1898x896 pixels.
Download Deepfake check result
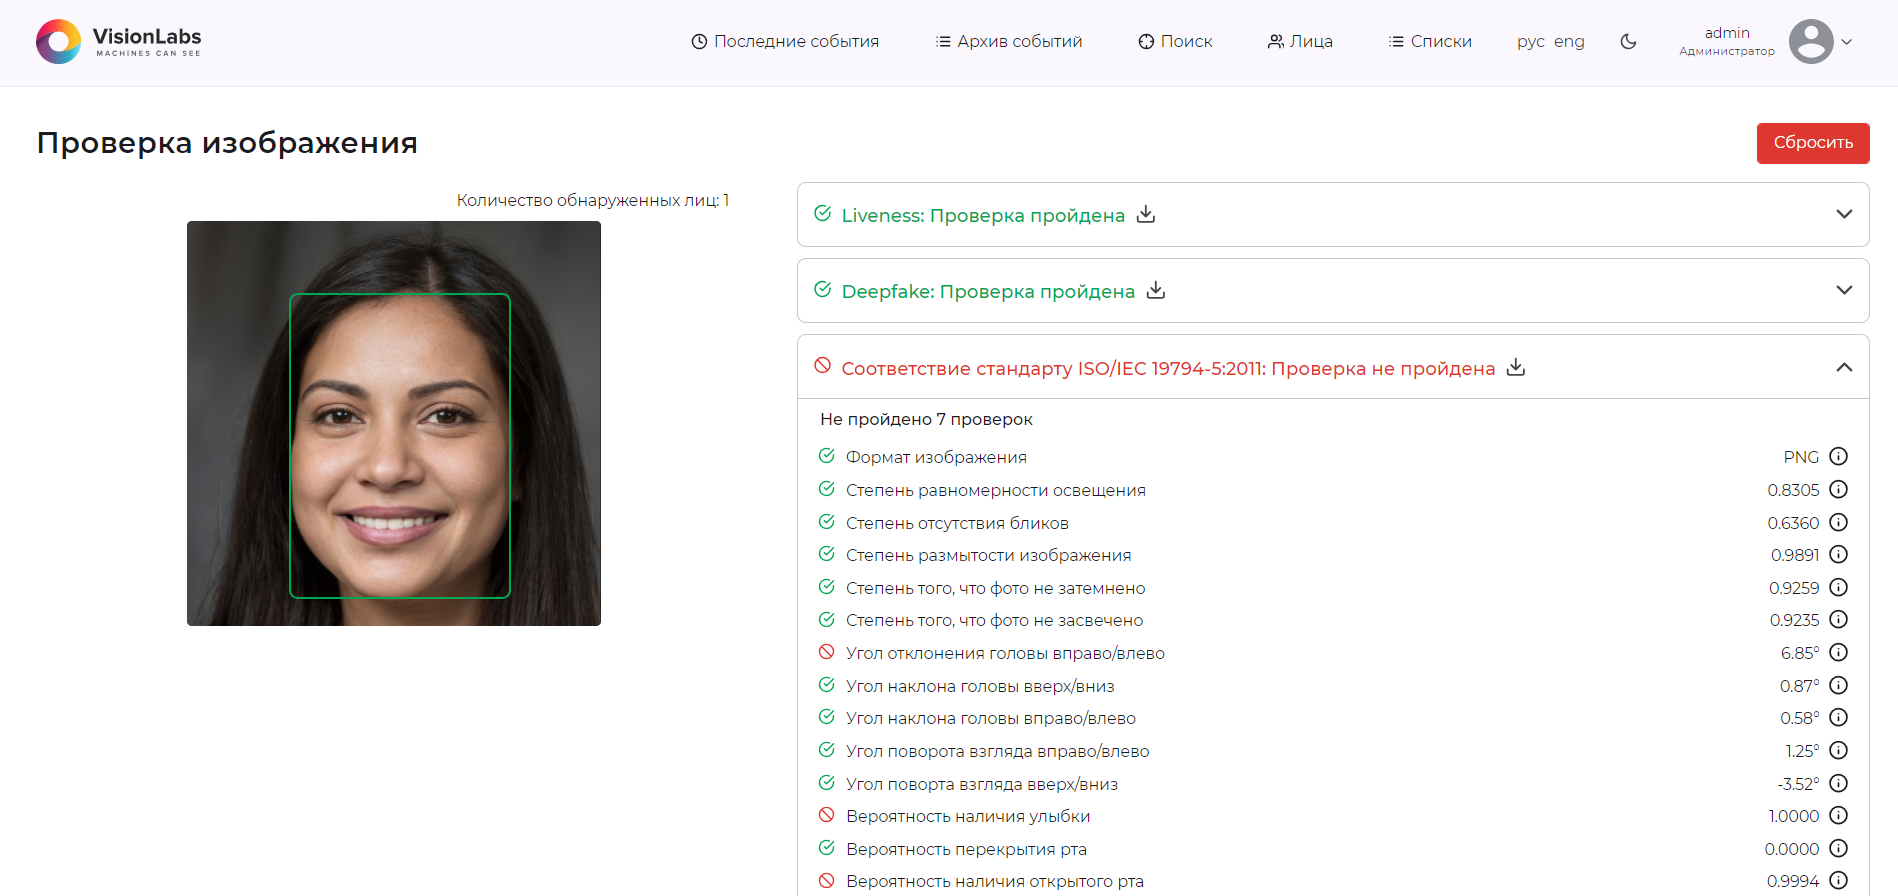1156,290
